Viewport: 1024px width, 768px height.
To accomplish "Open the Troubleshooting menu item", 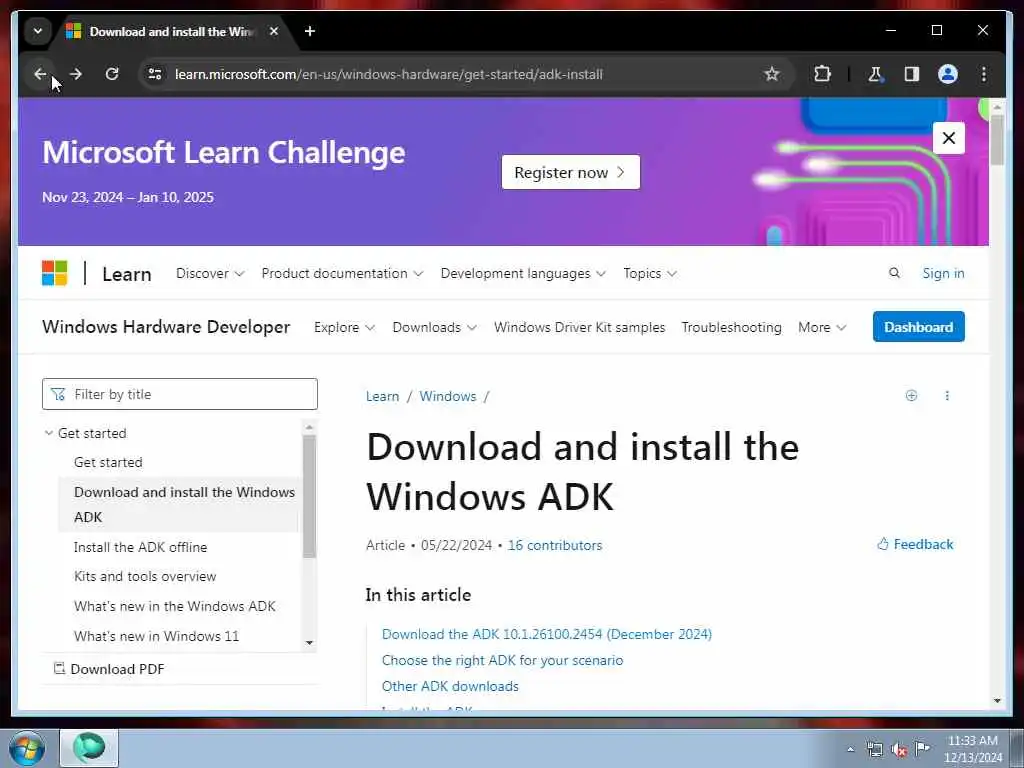I will click(x=731, y=327).
